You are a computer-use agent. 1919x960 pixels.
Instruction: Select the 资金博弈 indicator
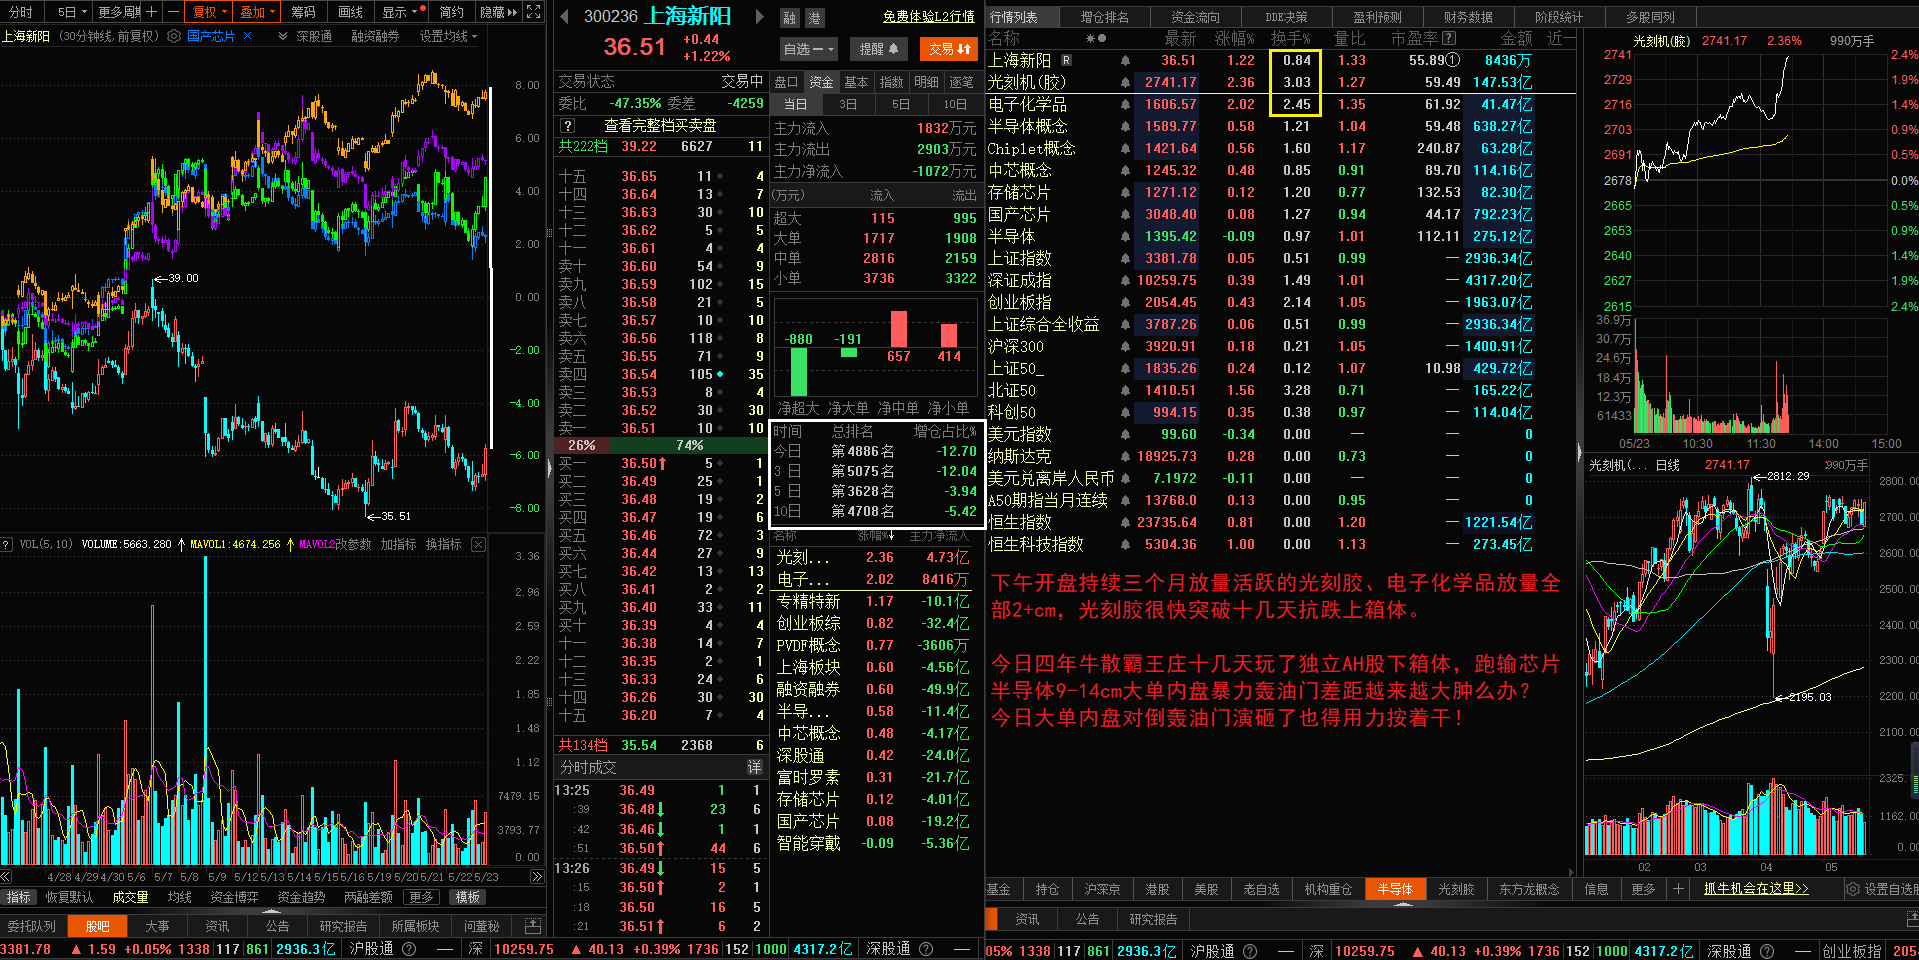click(235, 897)
